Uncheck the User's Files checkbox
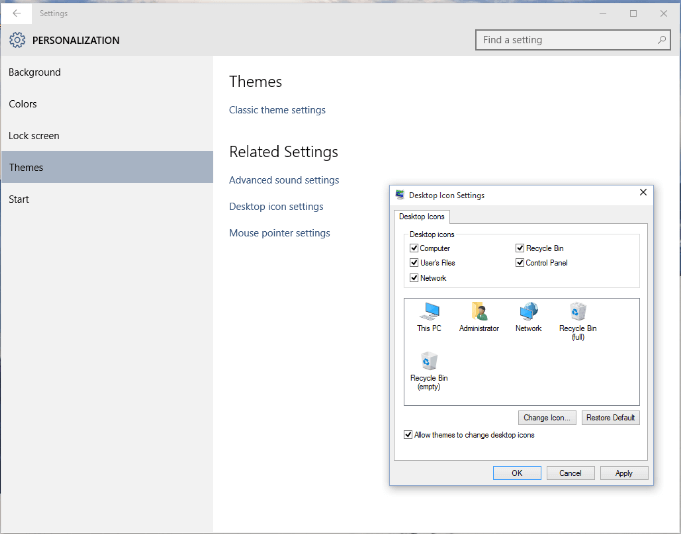The width and height of the screenshot is (681, 534). pos(414,263)
